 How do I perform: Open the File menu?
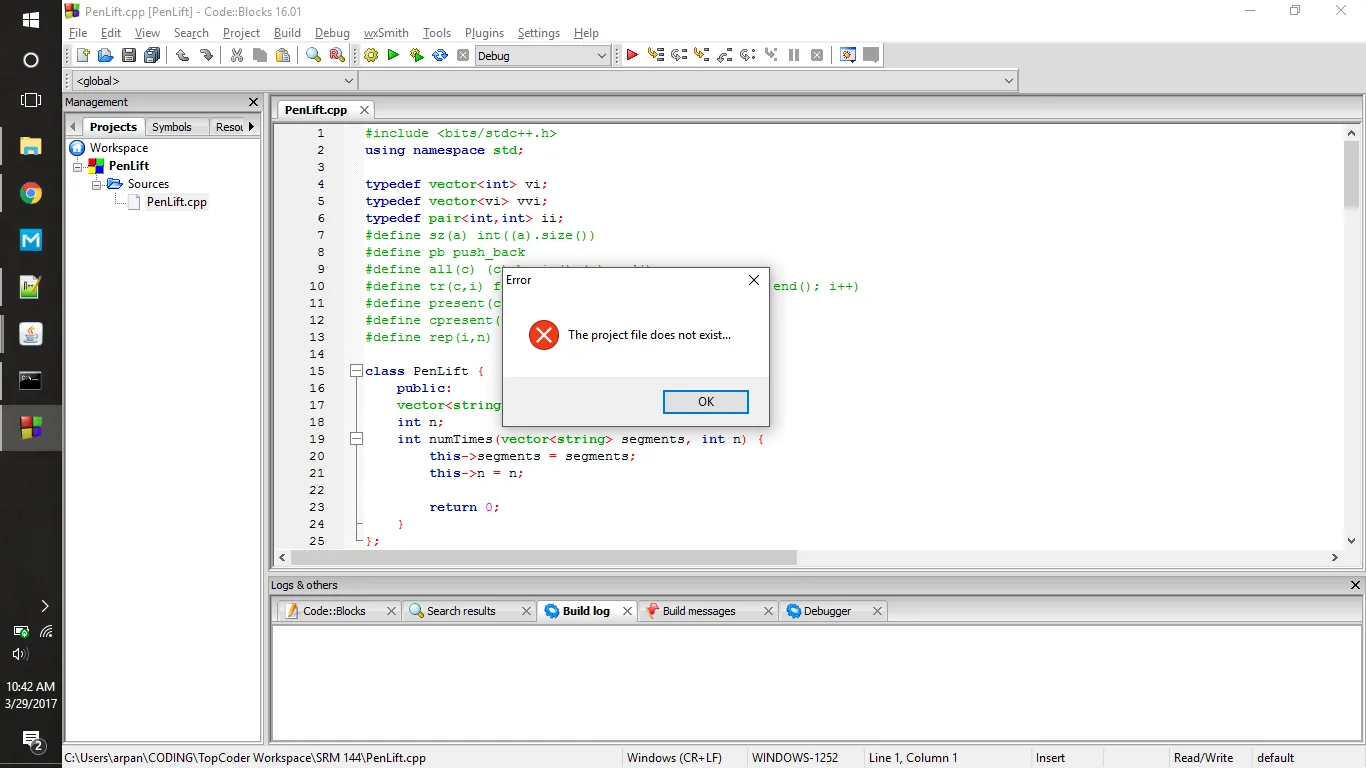coord(78,33)
